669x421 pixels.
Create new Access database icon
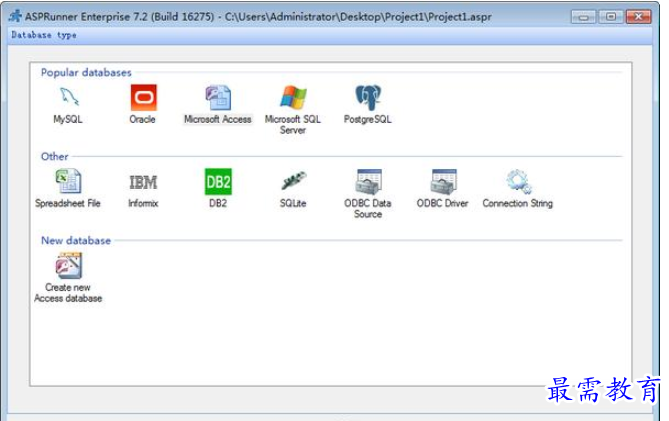(x=68, y=265)
